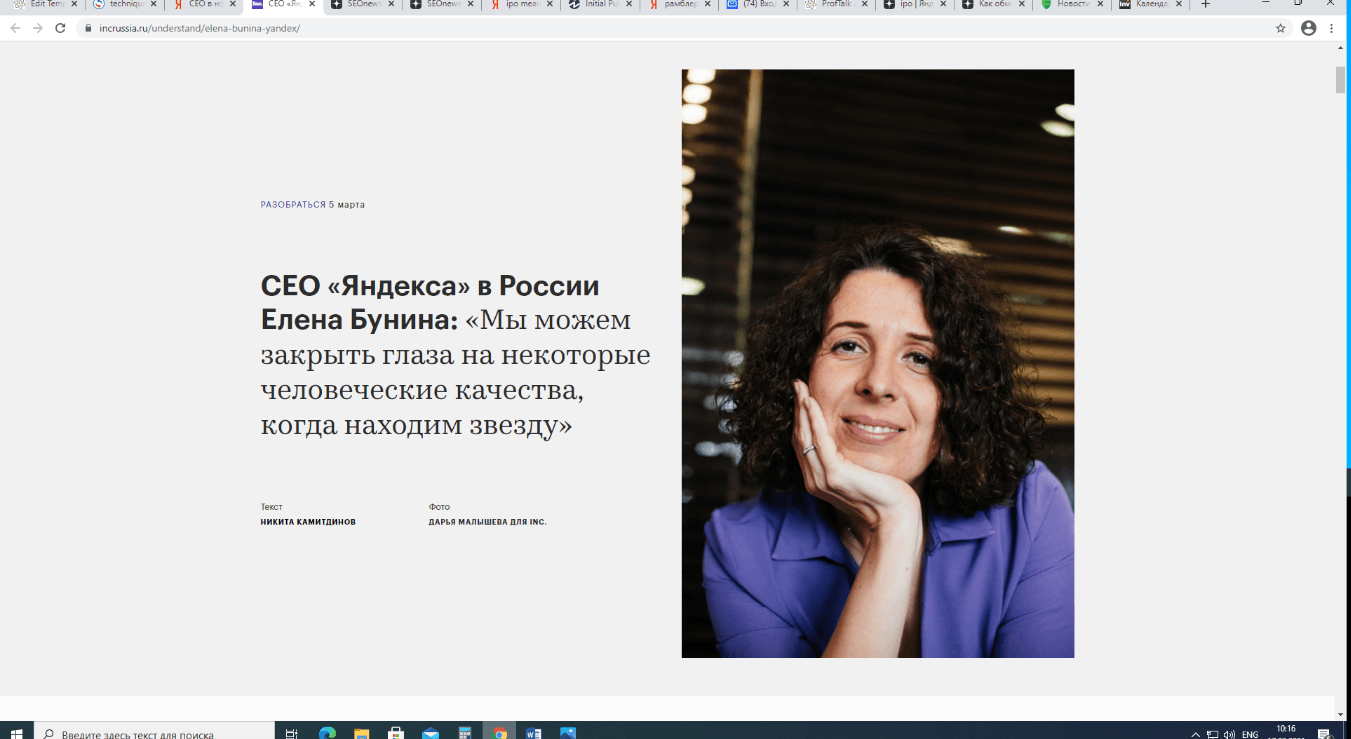Open the Mail app from the taskbar
Image resolution: width=1351 pixels, height=739 pixels.
point(430,733)
